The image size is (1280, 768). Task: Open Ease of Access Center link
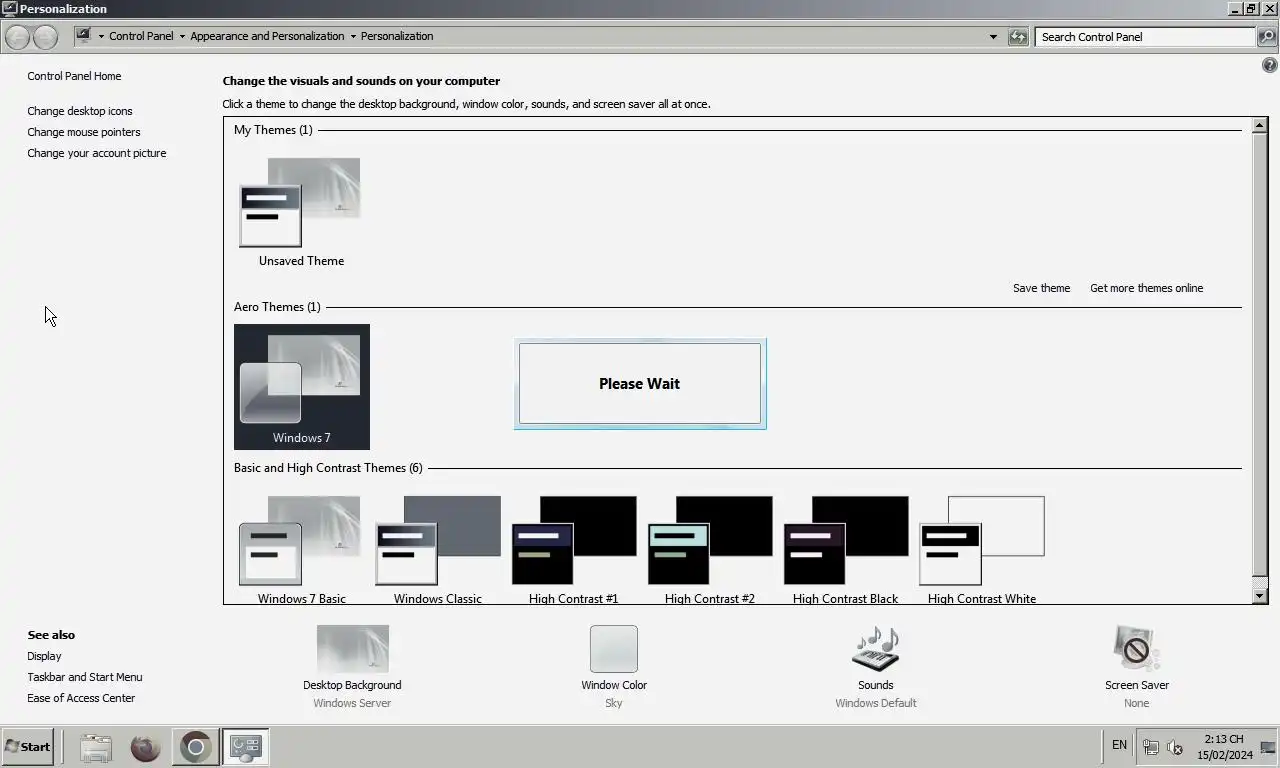click(x=81, y=698)
